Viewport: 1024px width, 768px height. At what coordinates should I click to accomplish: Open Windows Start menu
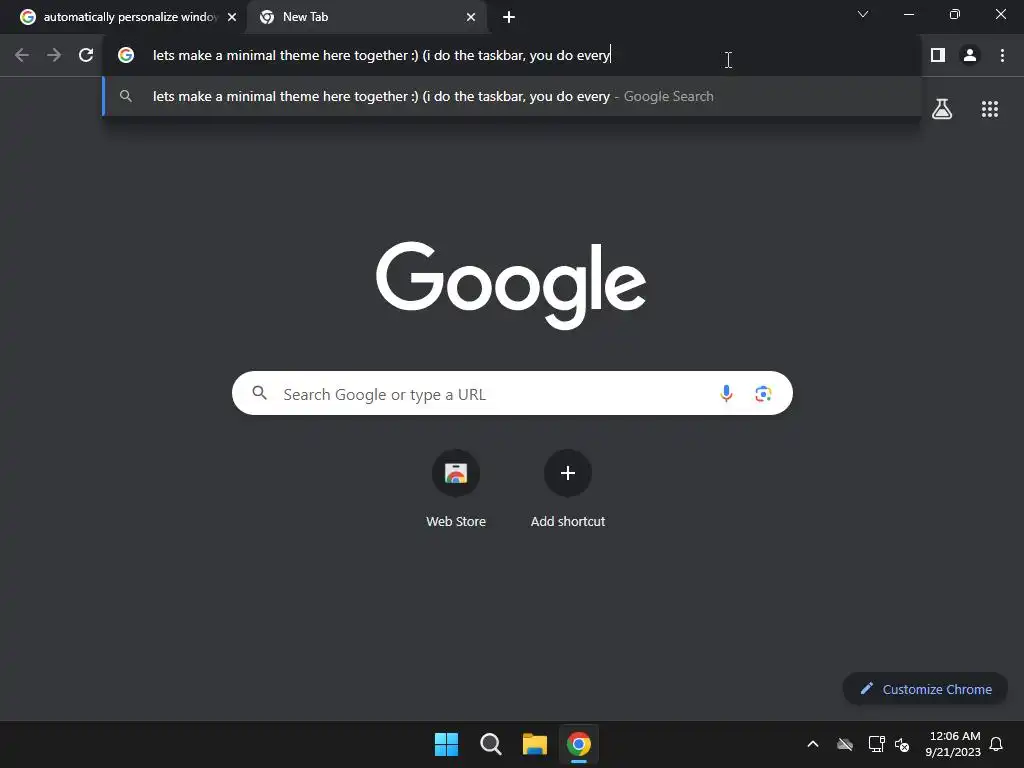[447, 744]
